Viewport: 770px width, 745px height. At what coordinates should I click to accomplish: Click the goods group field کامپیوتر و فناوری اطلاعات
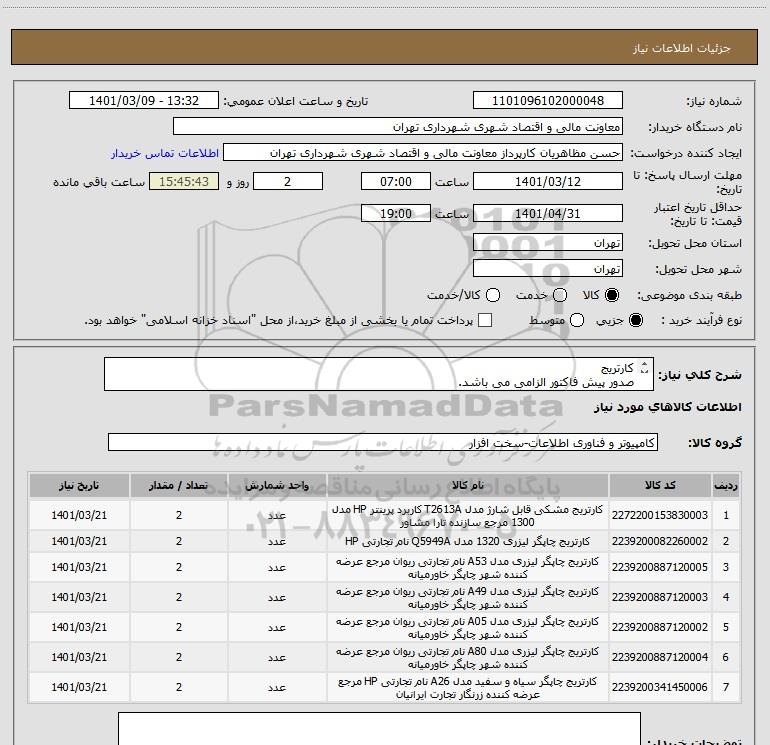point(383,442)
